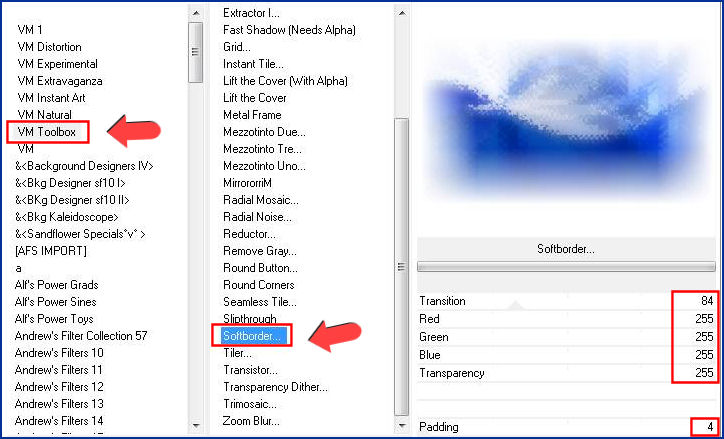Pick Andrew's Filter Collection 57
The width and height of the screenshot is (724, 439).
[81, 336]
